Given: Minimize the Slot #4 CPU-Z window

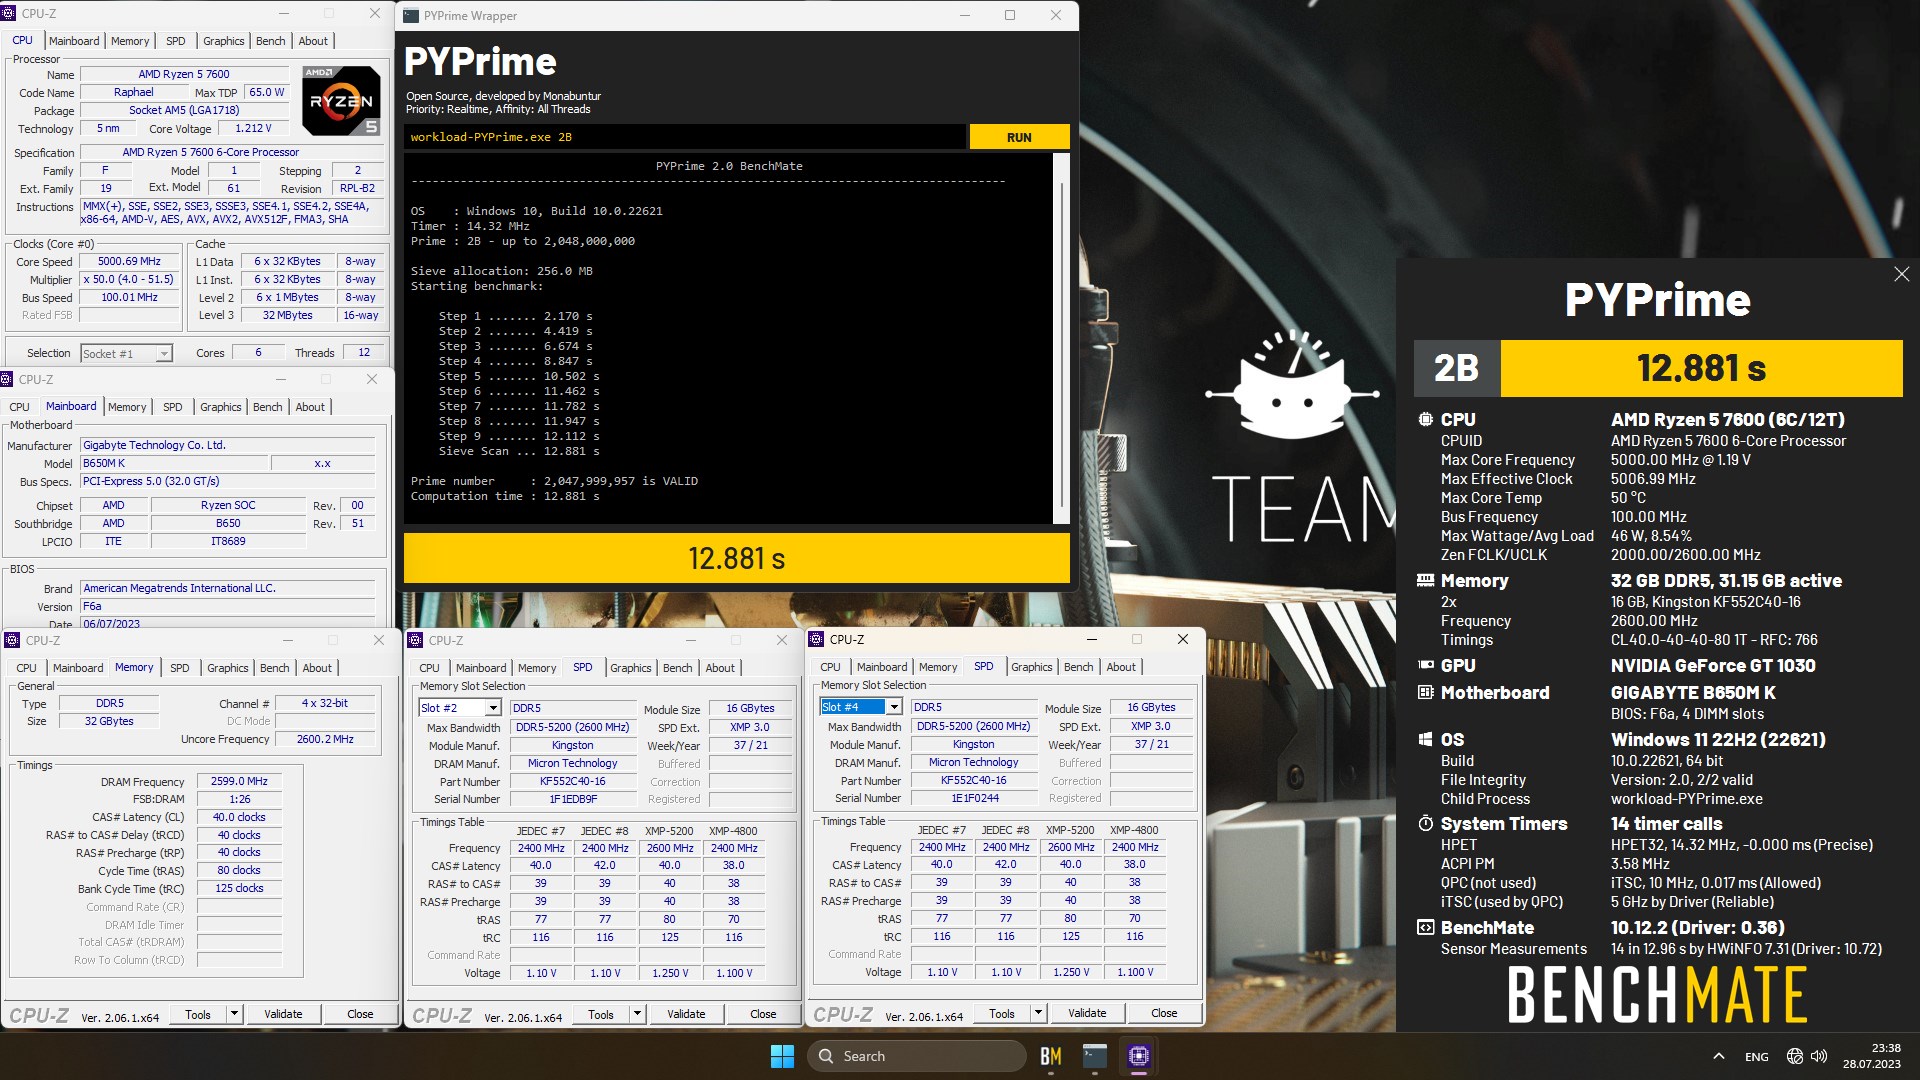Looking at the screenshot, I should [x=1092, y=639].
